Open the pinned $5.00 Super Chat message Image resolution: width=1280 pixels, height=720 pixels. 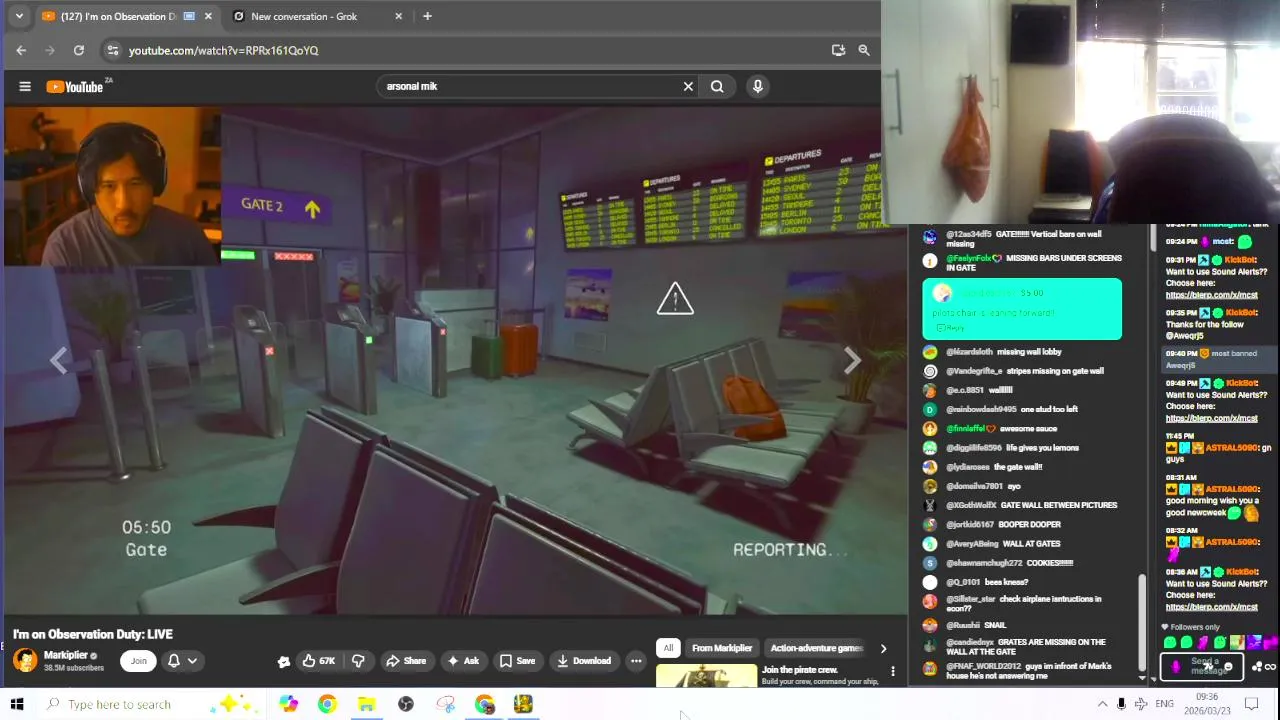point(1022,310)
